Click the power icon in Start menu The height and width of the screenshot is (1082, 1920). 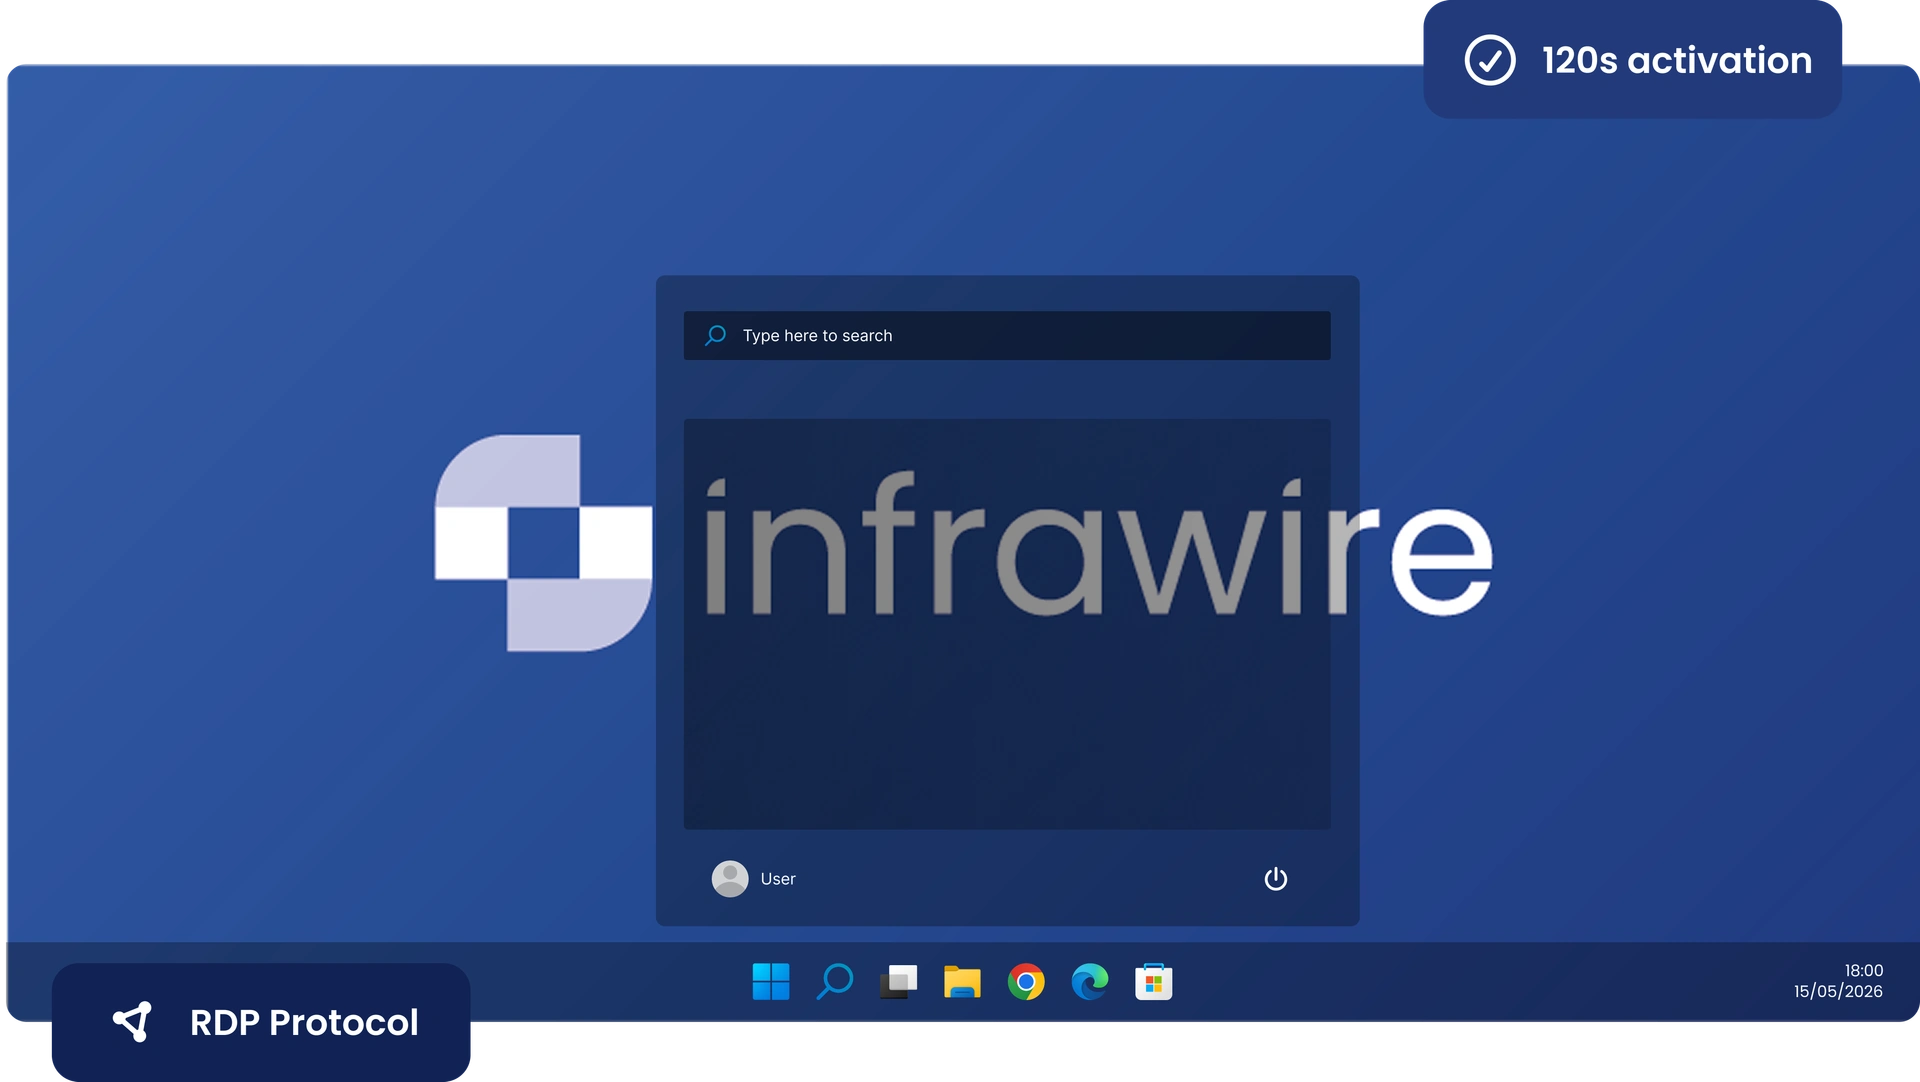coord(1276,879)
